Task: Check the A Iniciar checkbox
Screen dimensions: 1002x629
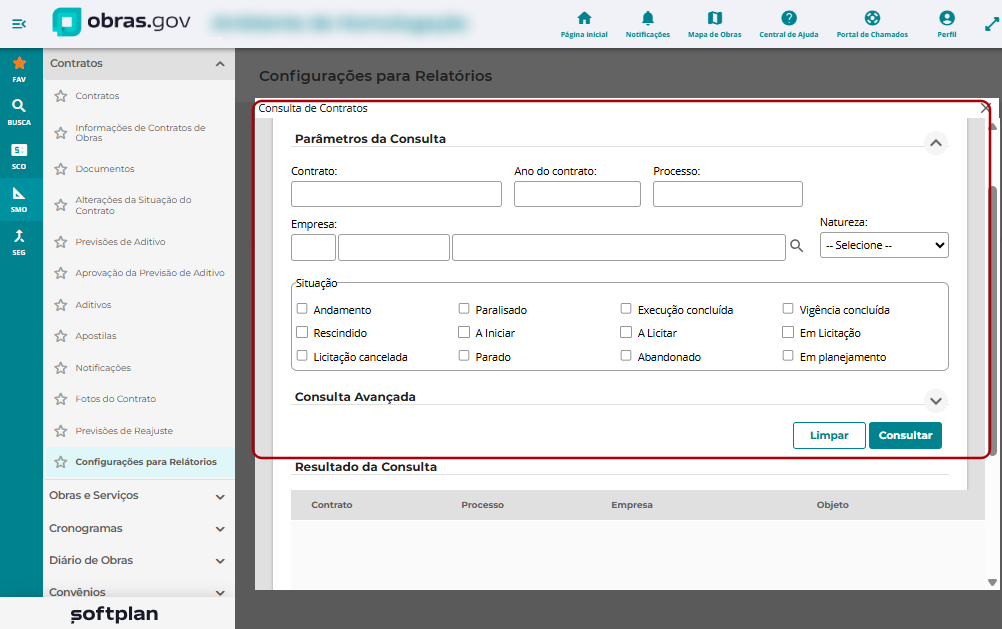Action: click(464, 332)
